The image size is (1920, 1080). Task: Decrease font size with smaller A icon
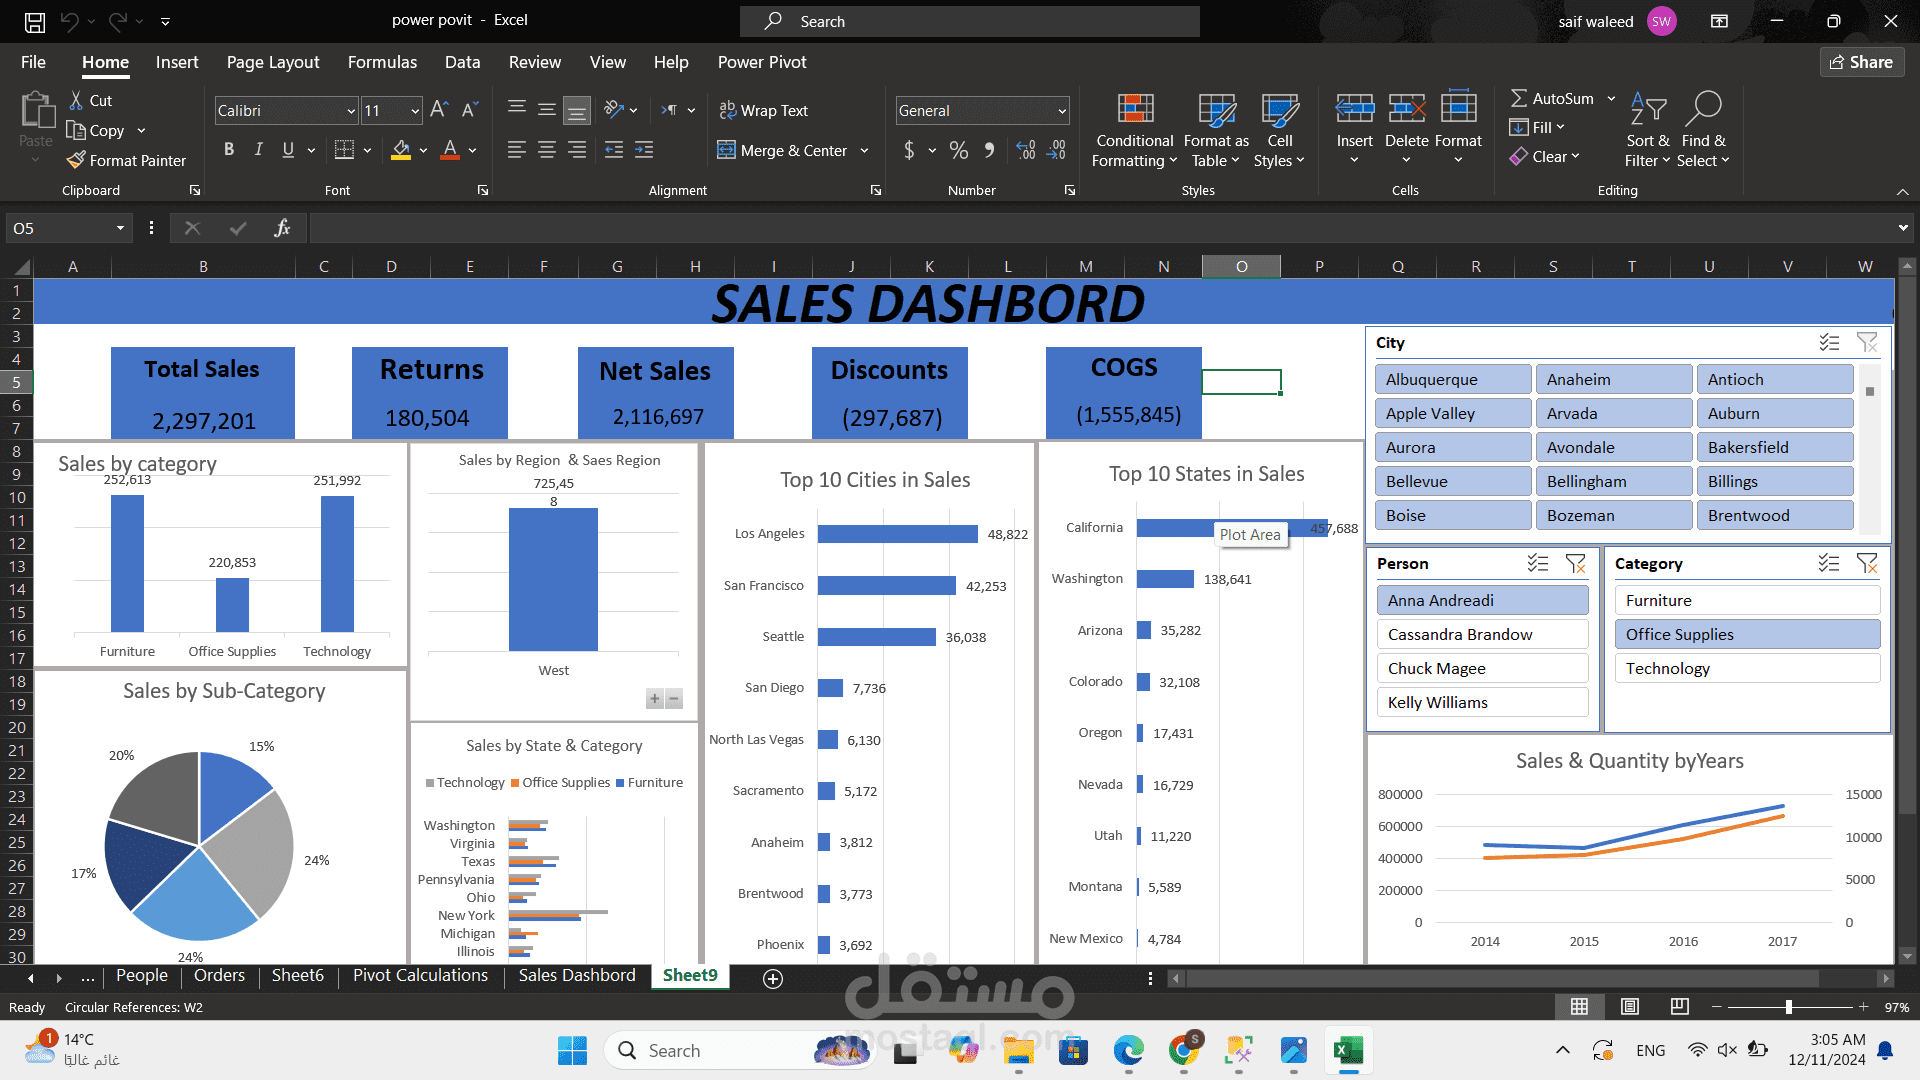(470, 110)
